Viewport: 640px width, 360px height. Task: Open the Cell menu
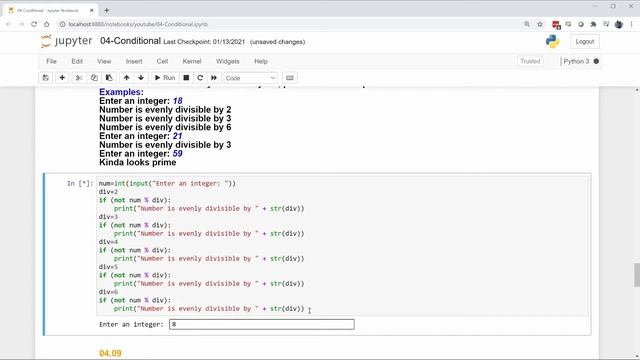click(162, 61)
